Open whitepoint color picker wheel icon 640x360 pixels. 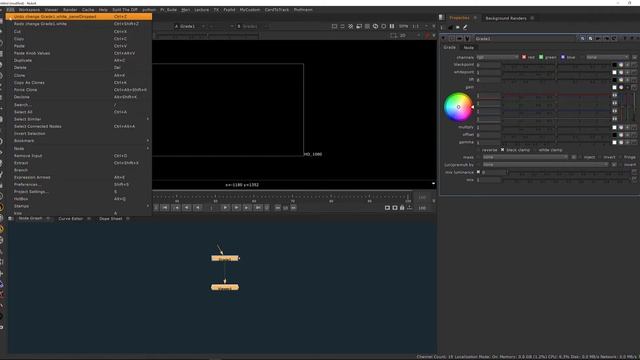(621, 72)
